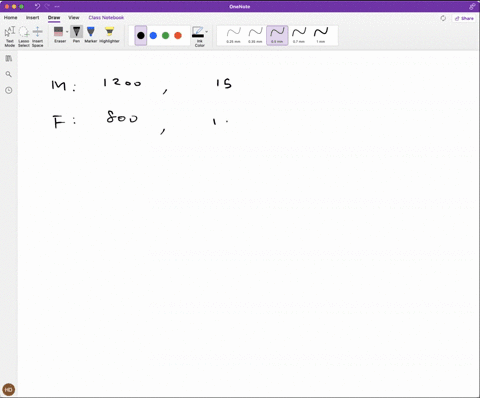
Task: Click the title bar top-right icon
Action: (472, 6)
